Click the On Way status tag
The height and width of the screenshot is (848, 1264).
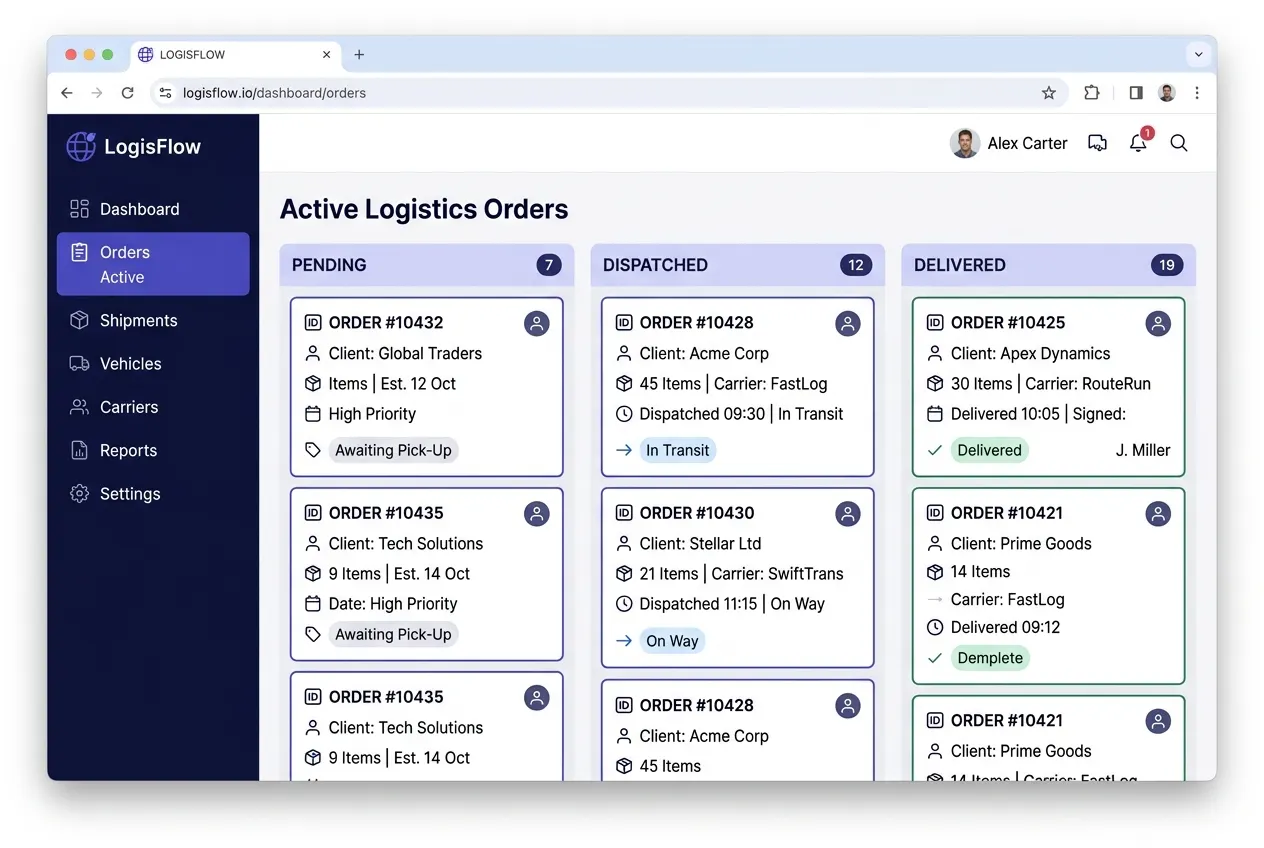672,641
